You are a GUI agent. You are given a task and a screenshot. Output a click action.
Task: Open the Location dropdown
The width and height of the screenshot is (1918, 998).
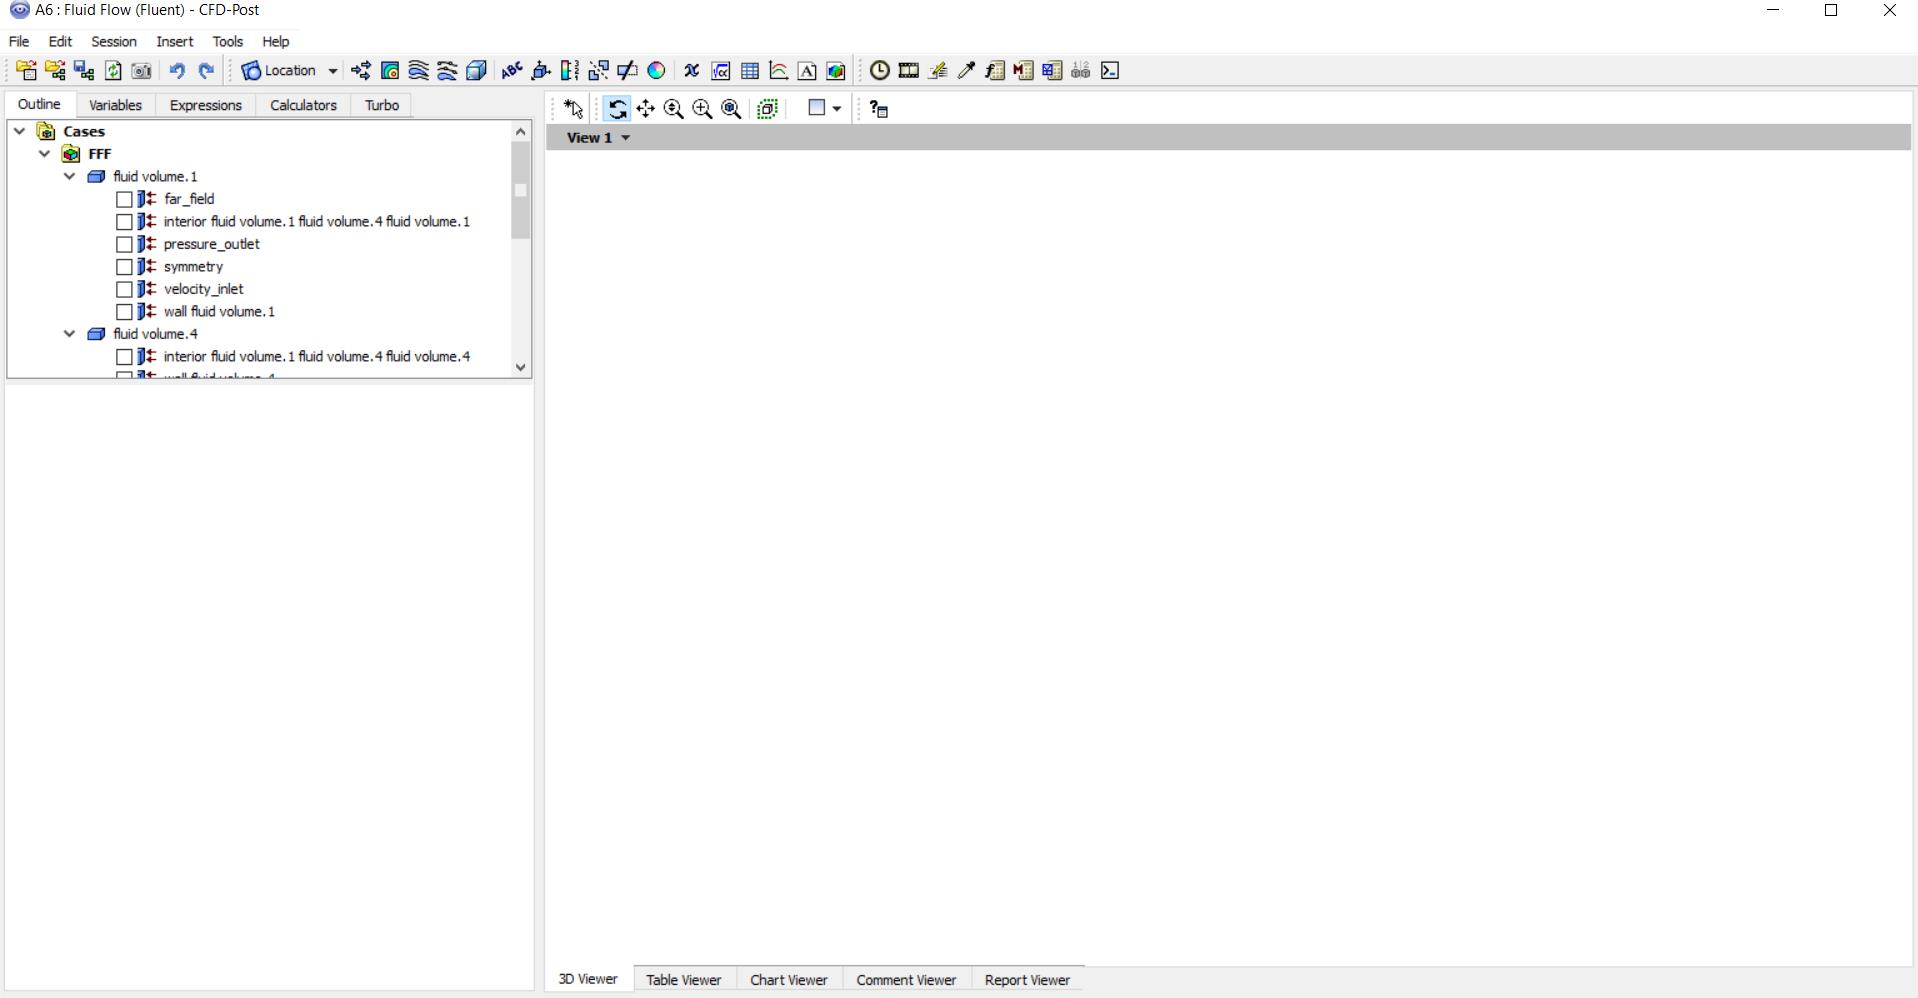click(333, 70)
